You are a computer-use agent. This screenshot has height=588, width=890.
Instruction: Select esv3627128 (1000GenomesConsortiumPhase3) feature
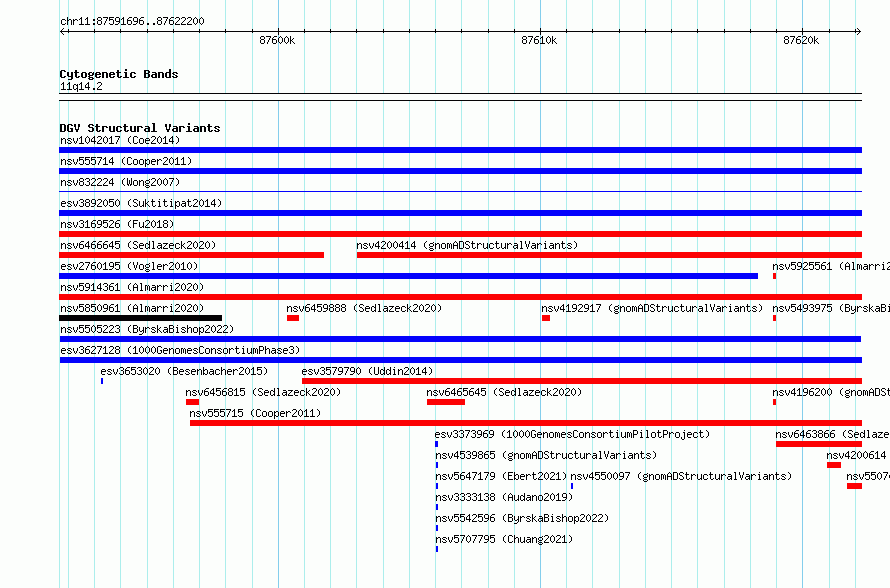(460, 360)
